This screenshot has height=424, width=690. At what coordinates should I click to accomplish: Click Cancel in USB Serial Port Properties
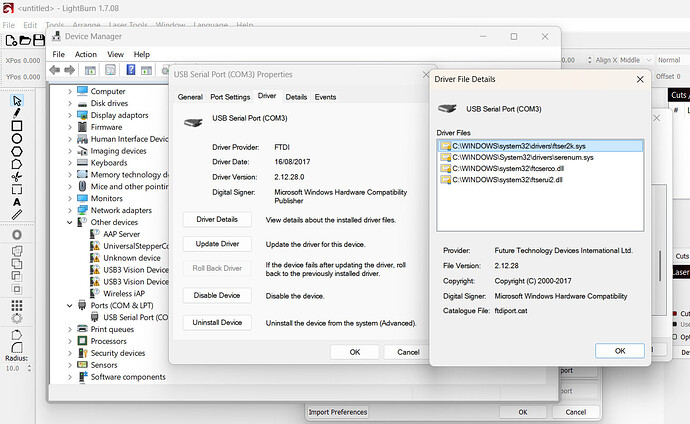click(408, 352)
